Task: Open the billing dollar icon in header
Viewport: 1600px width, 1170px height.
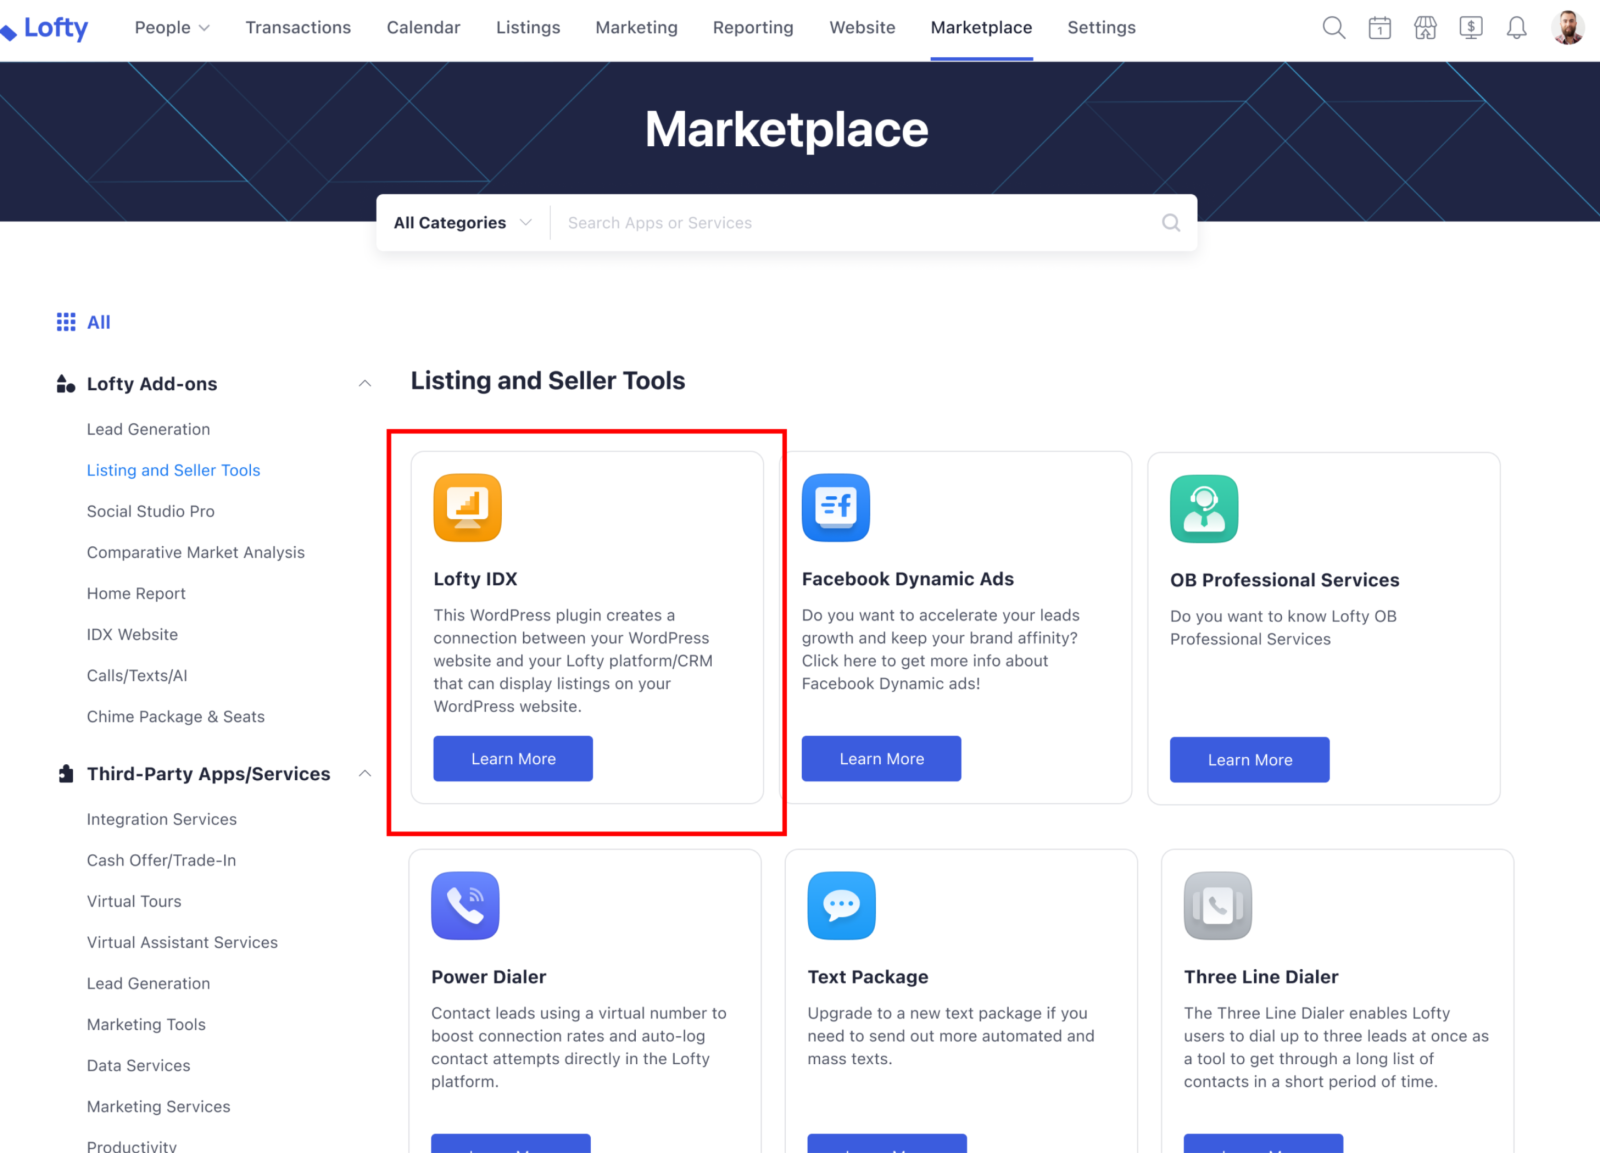Action: pos(1470,28)
